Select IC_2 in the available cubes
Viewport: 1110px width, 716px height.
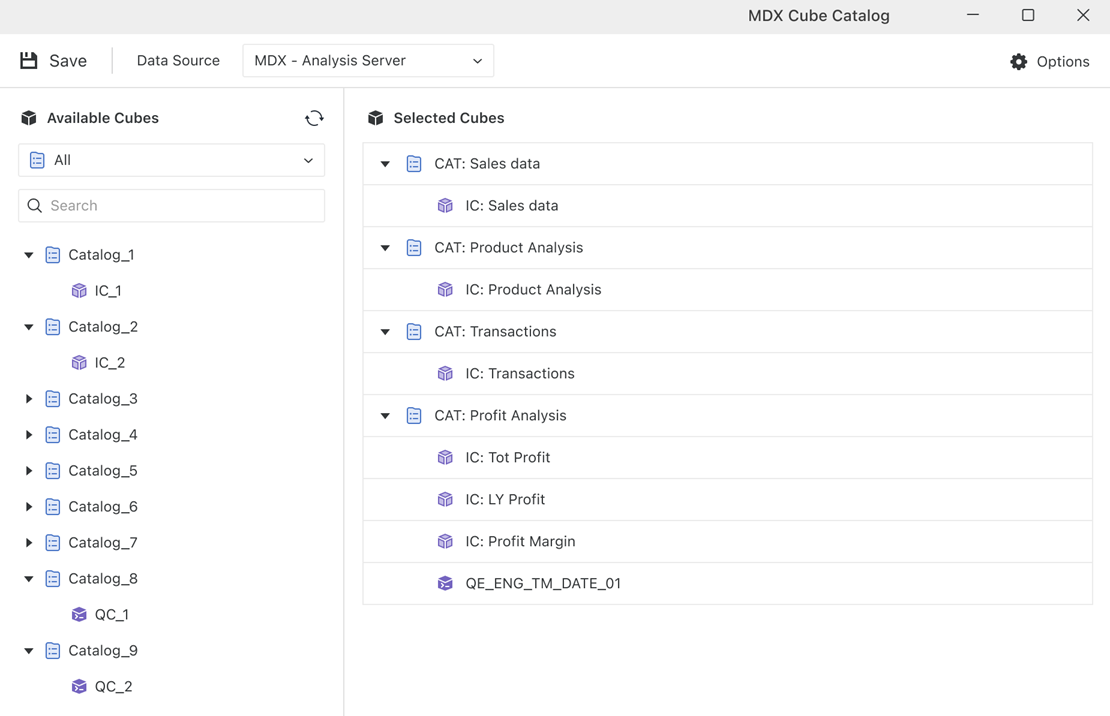click(x=110, y=363)
